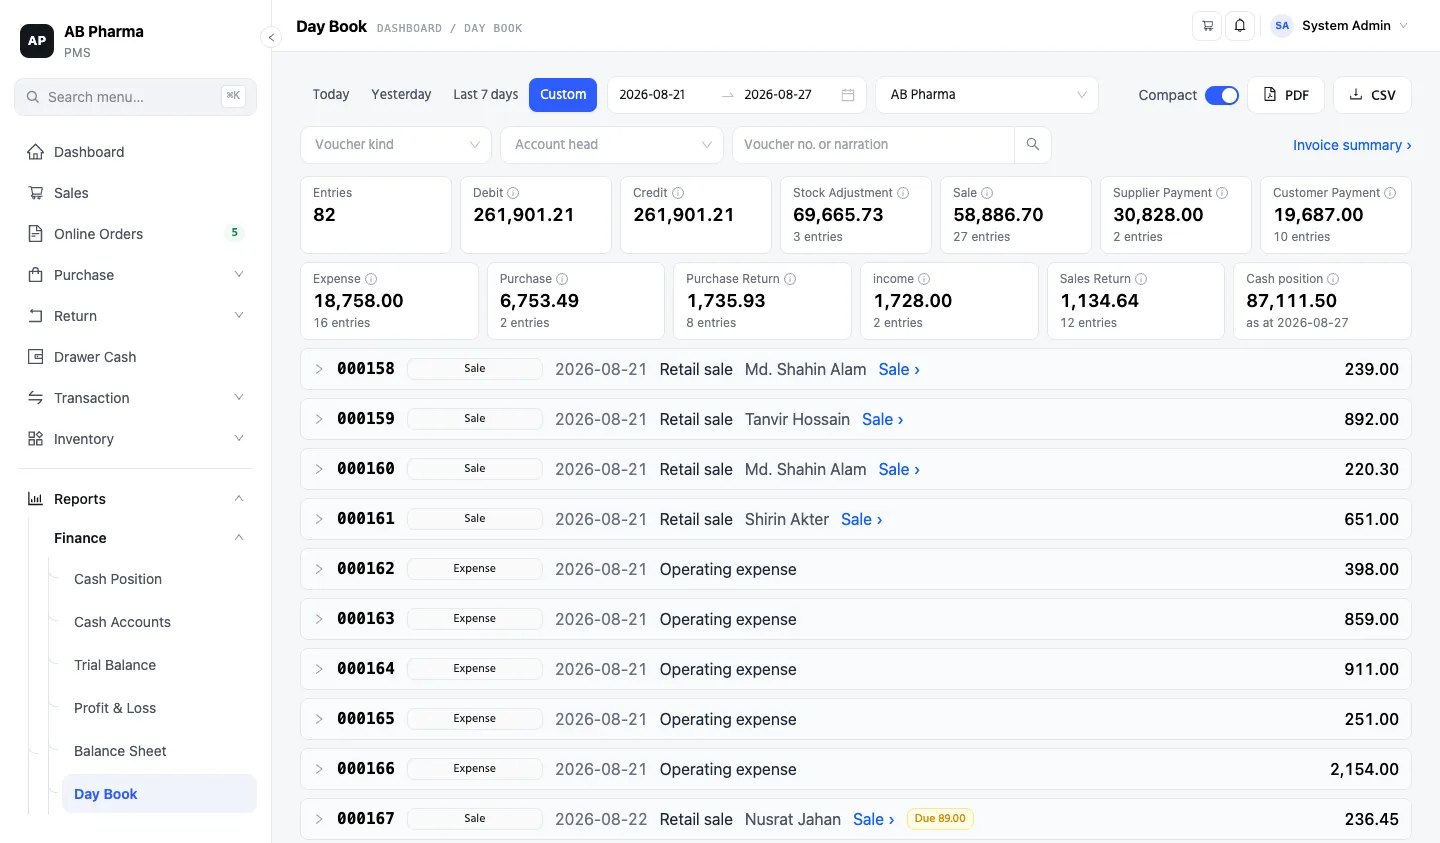Open the date range calendar icon
This screenshot has height=843, width=1440.
click(848, 95)
